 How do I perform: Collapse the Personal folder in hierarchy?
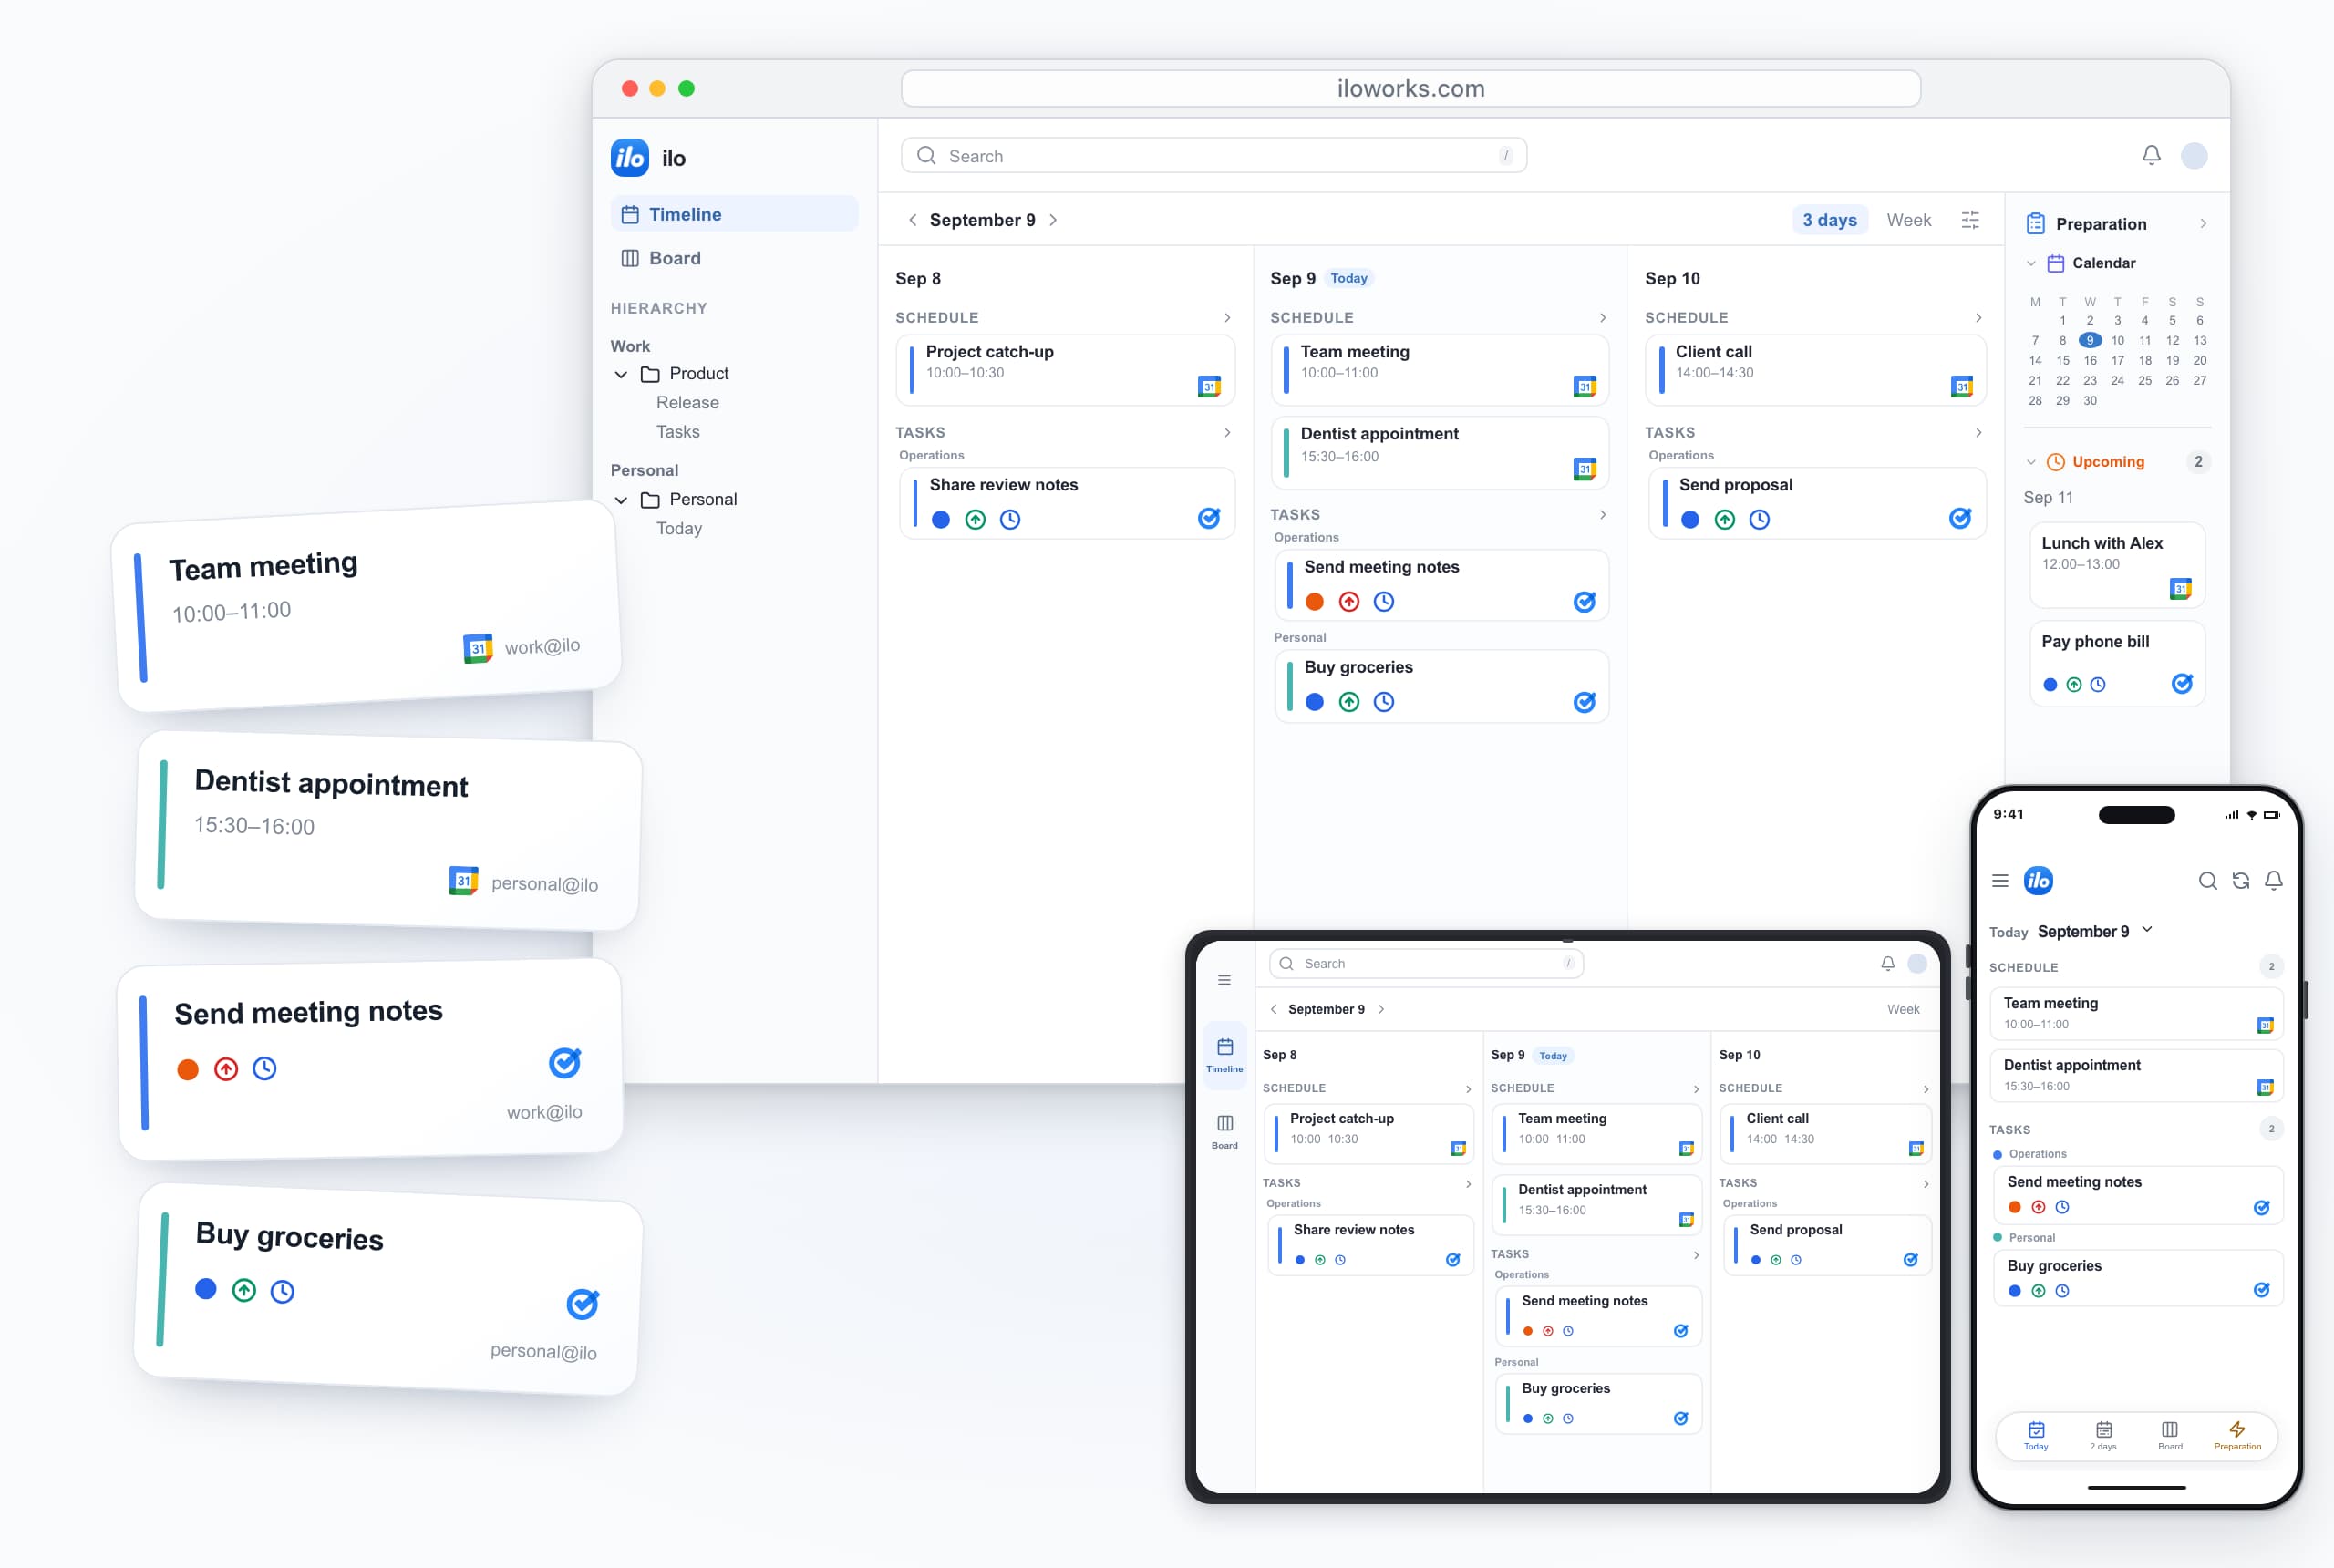click(x=621, y=500)
